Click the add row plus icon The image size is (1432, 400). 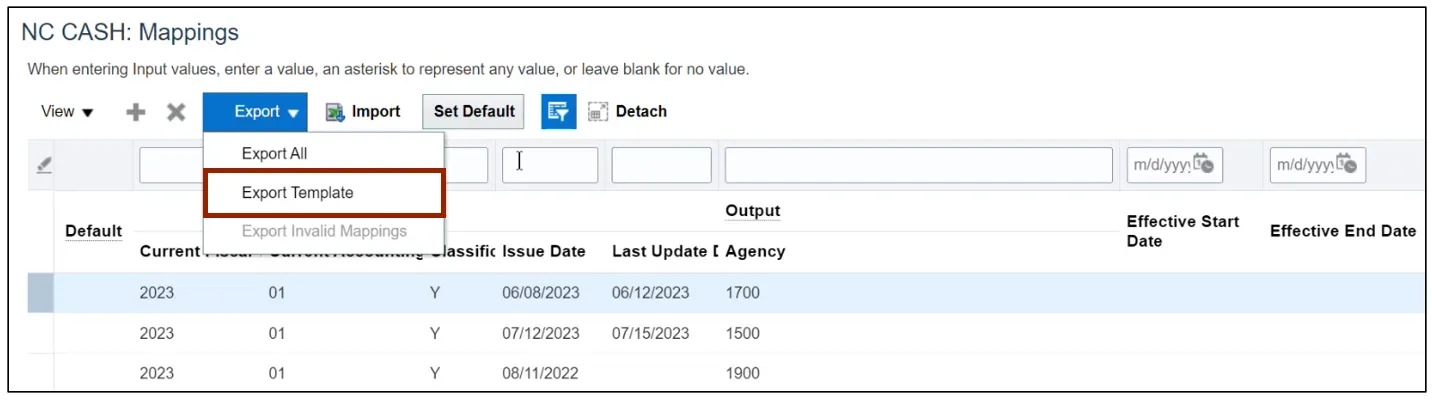(x=136, y=112)
